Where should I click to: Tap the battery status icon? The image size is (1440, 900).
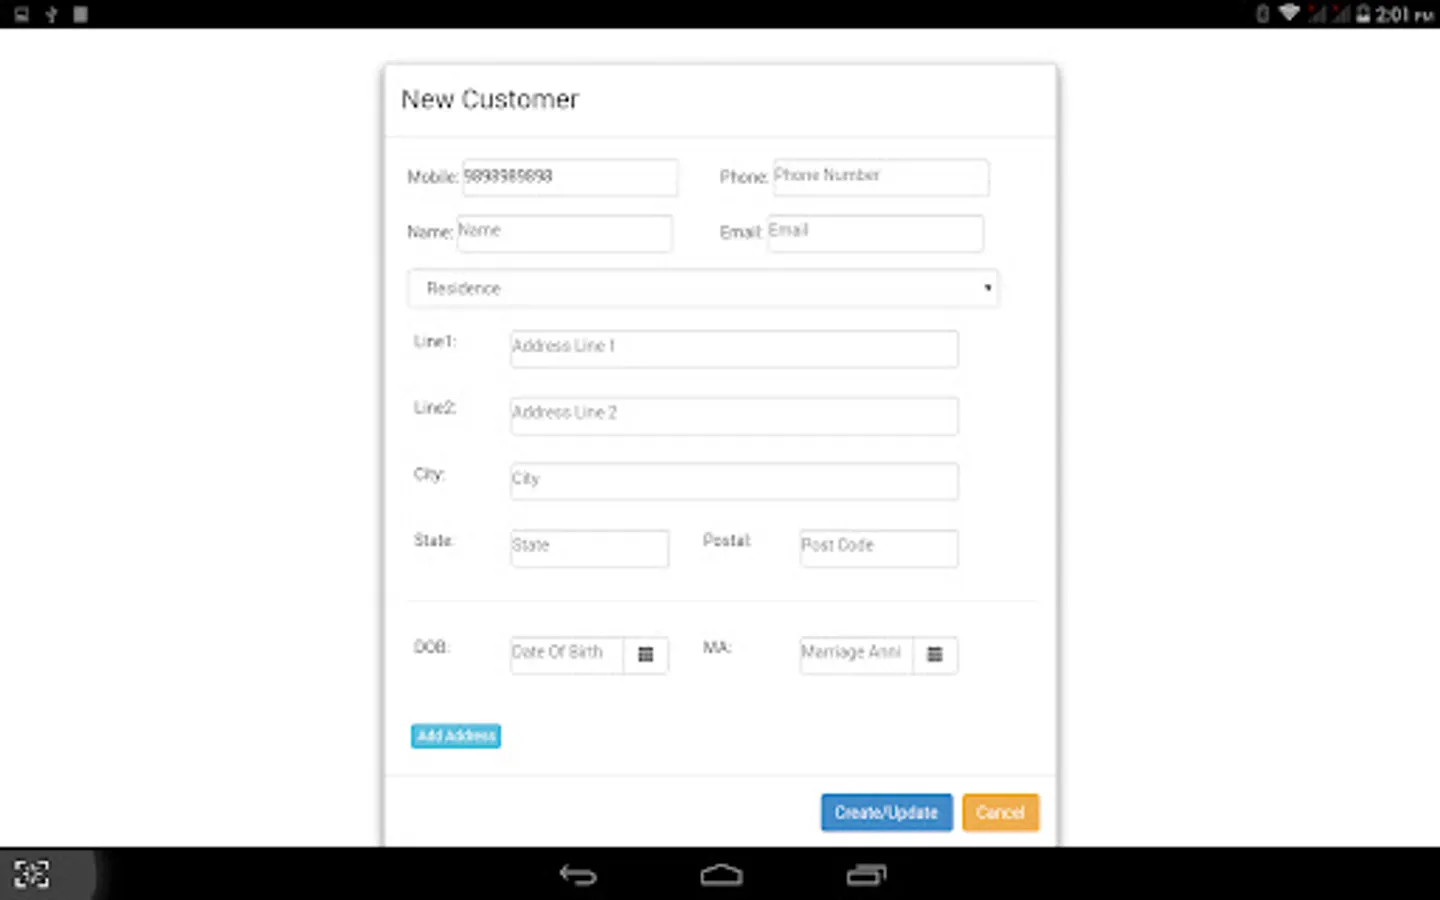click(1363, 13)
